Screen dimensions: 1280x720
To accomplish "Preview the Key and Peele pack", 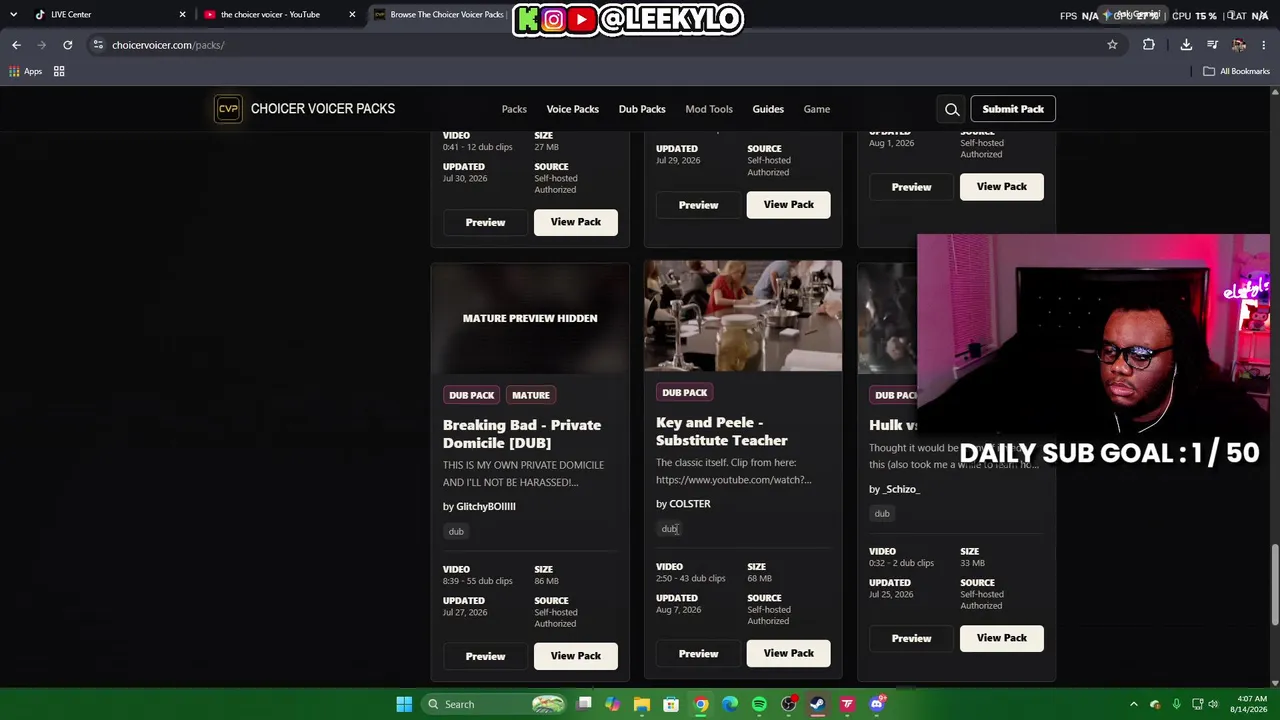I will click(698, 653).
